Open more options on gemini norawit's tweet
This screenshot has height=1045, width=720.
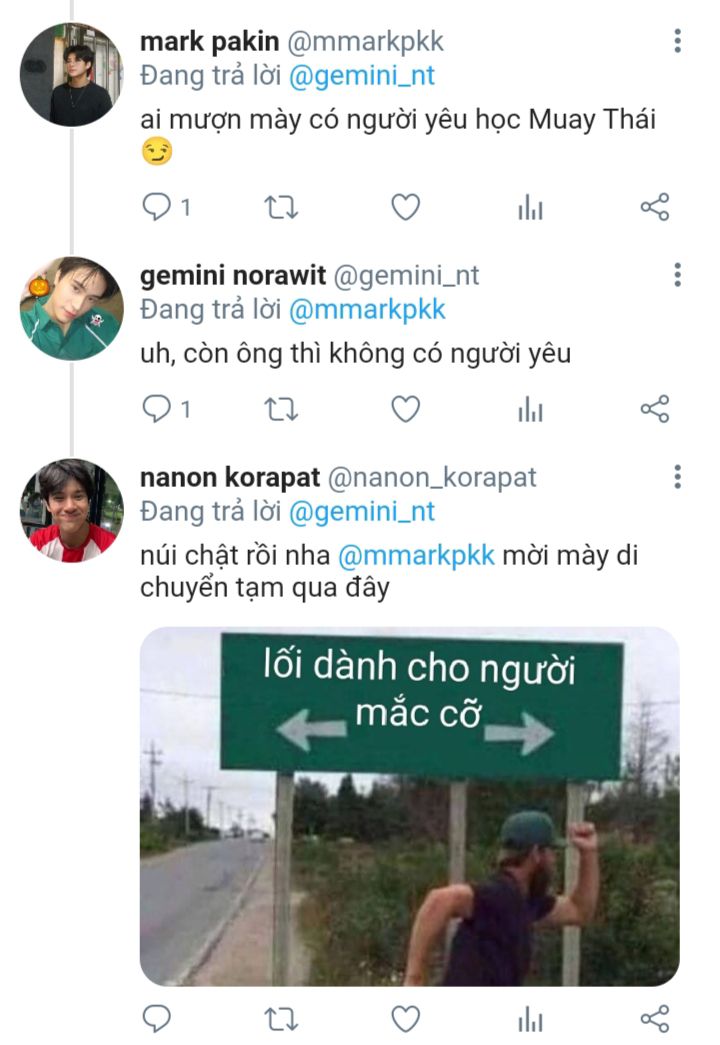(677, 275)
